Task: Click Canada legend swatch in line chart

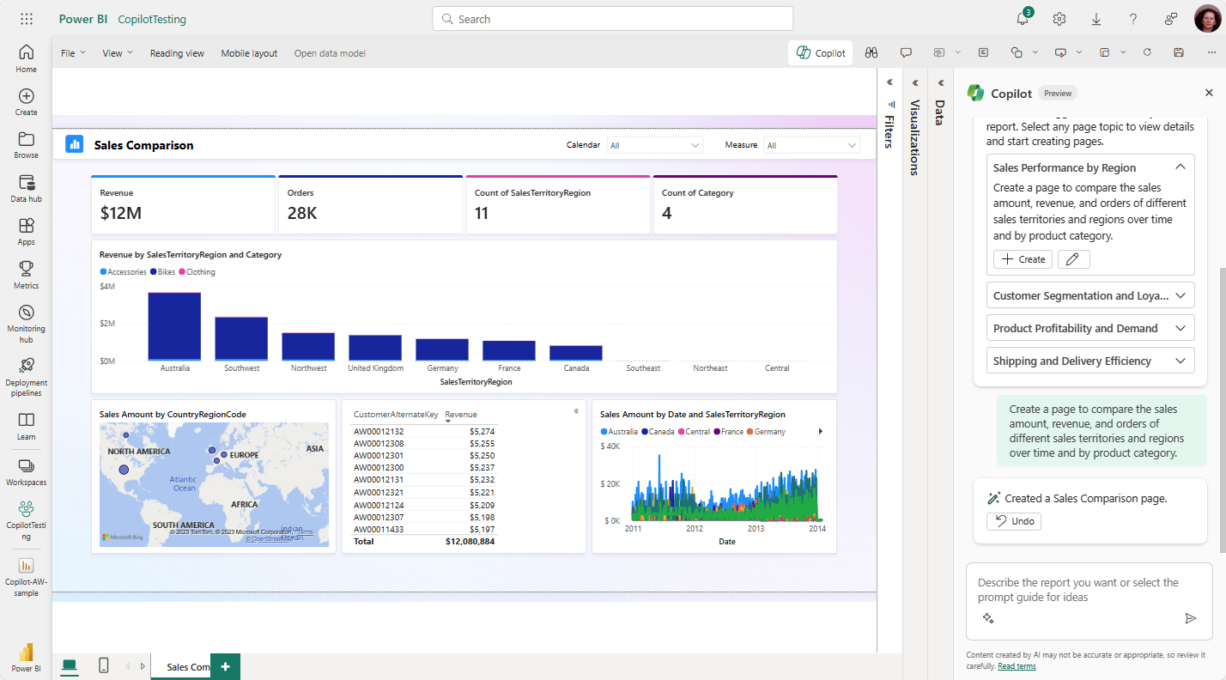Action: pos(645,432)
